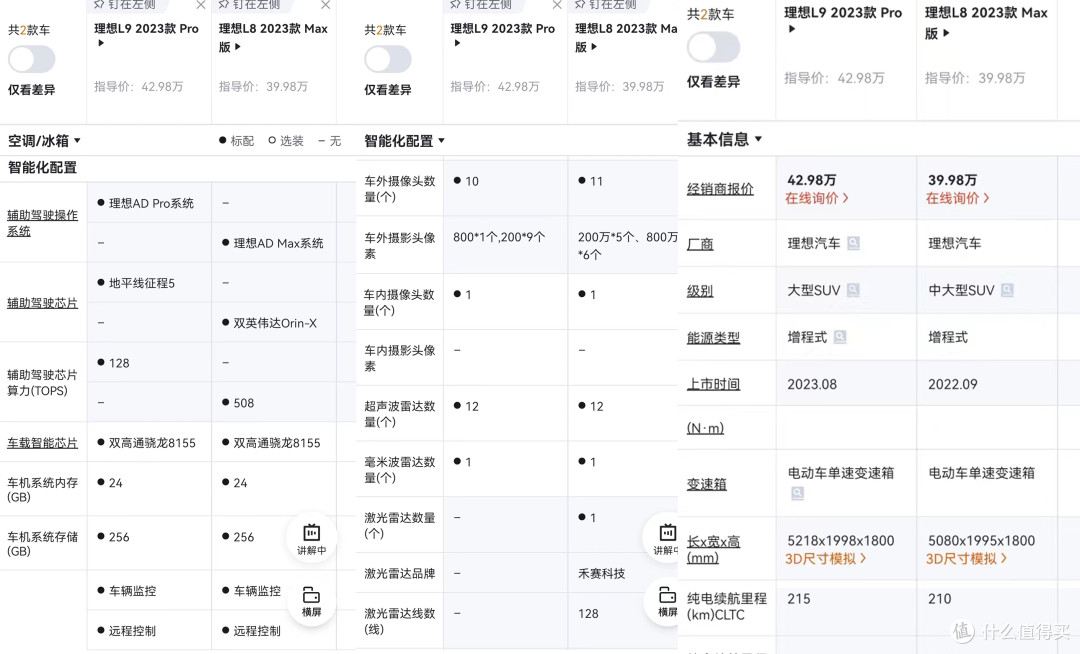Select the 纯电续航里程(km)CLTC row label
This screenshot has width=1080, height=654.
[x=727, y=606]
